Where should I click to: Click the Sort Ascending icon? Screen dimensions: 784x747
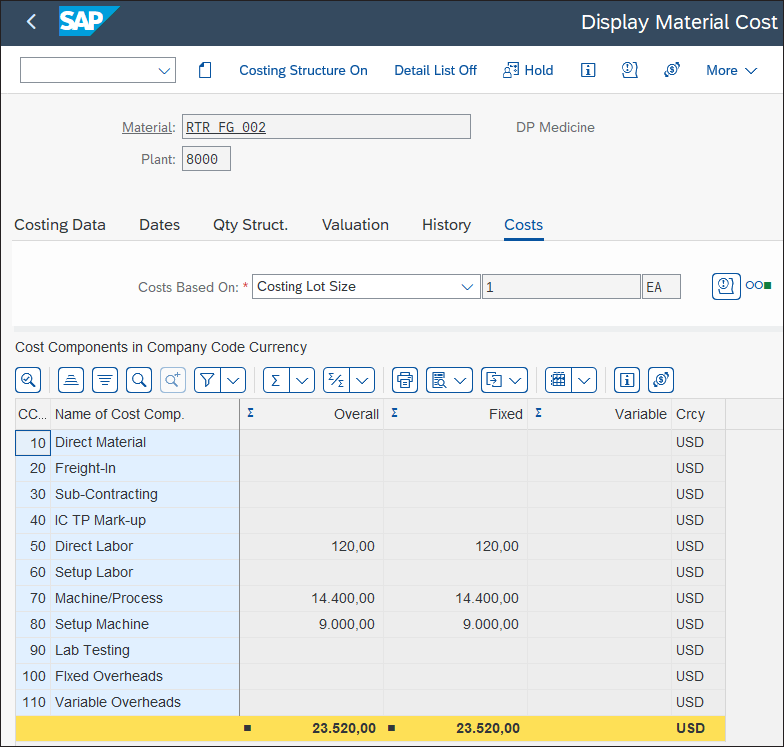pyautogui.click(x=71, y=380)
